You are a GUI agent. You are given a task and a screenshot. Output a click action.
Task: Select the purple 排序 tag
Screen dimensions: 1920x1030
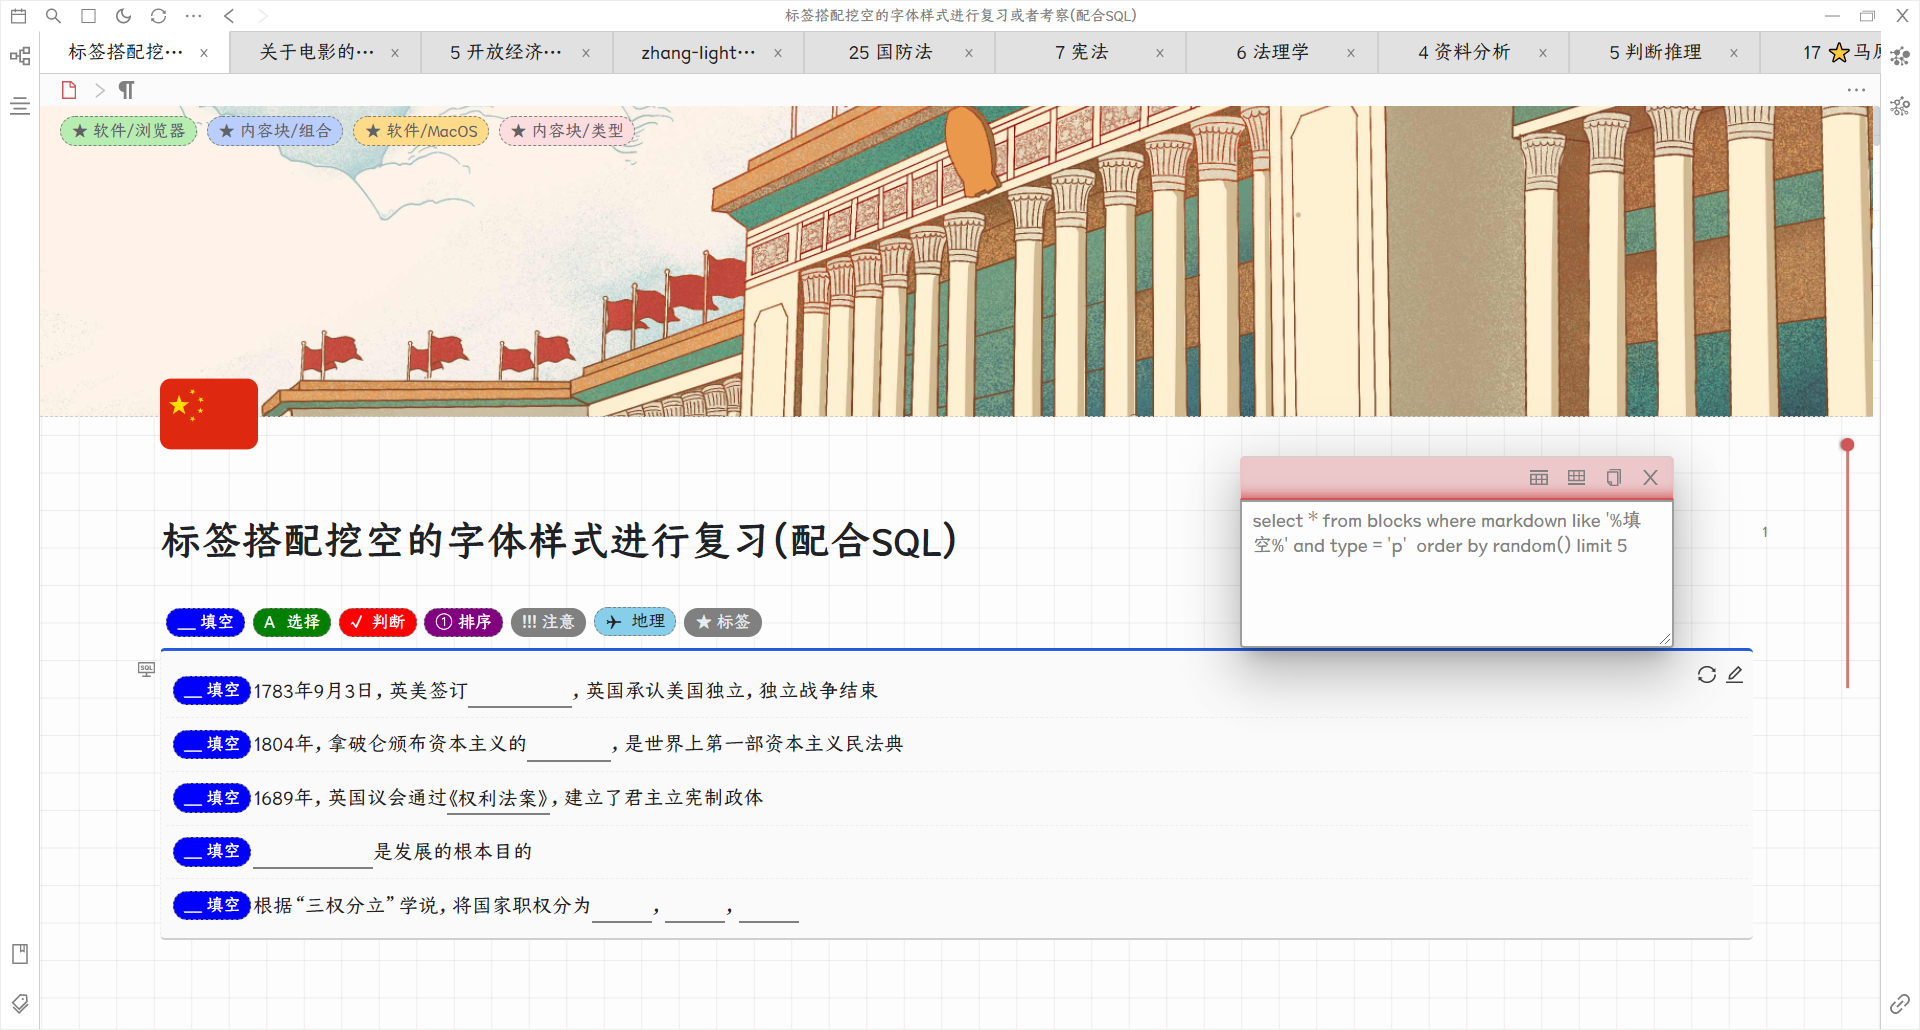464,622
